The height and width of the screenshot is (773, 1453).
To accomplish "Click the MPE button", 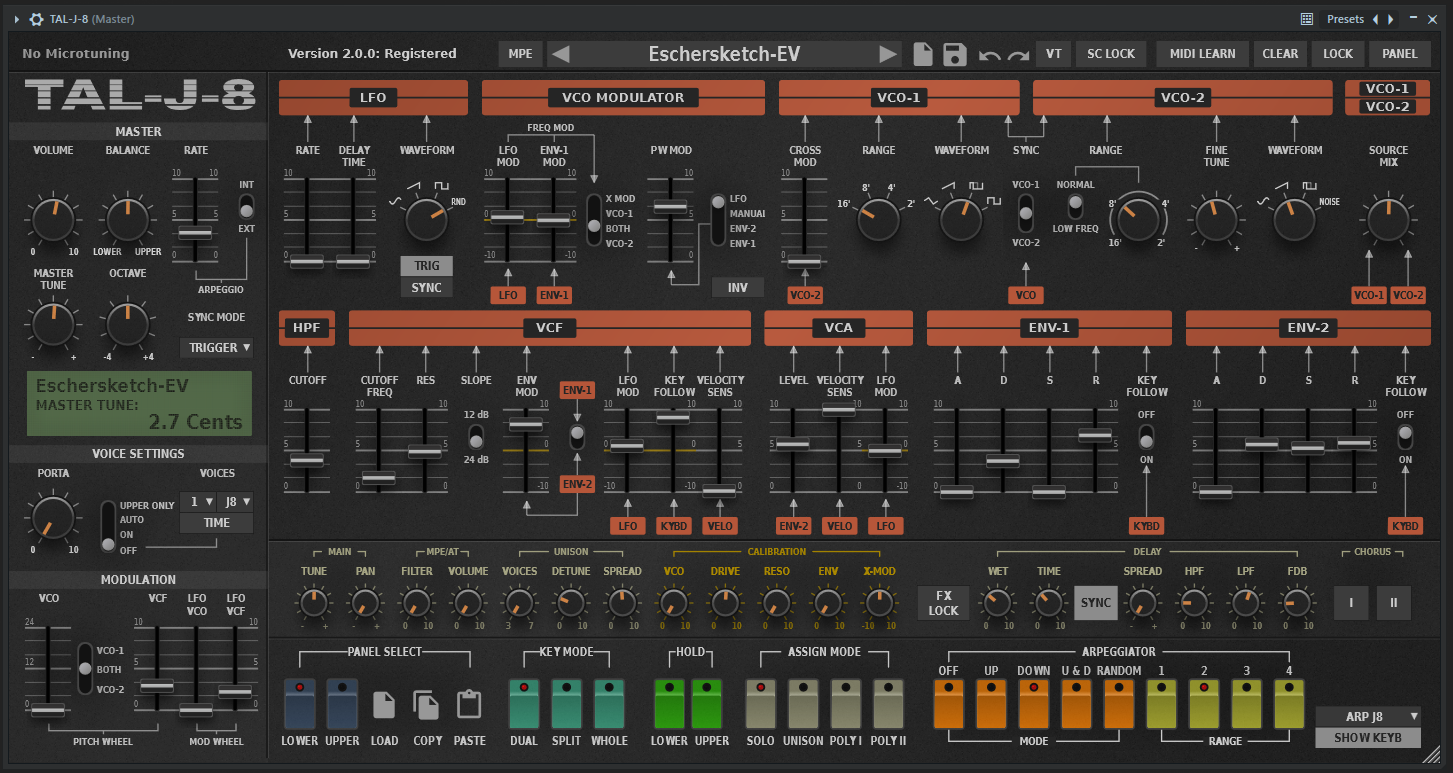I will [x=520, y=54].
